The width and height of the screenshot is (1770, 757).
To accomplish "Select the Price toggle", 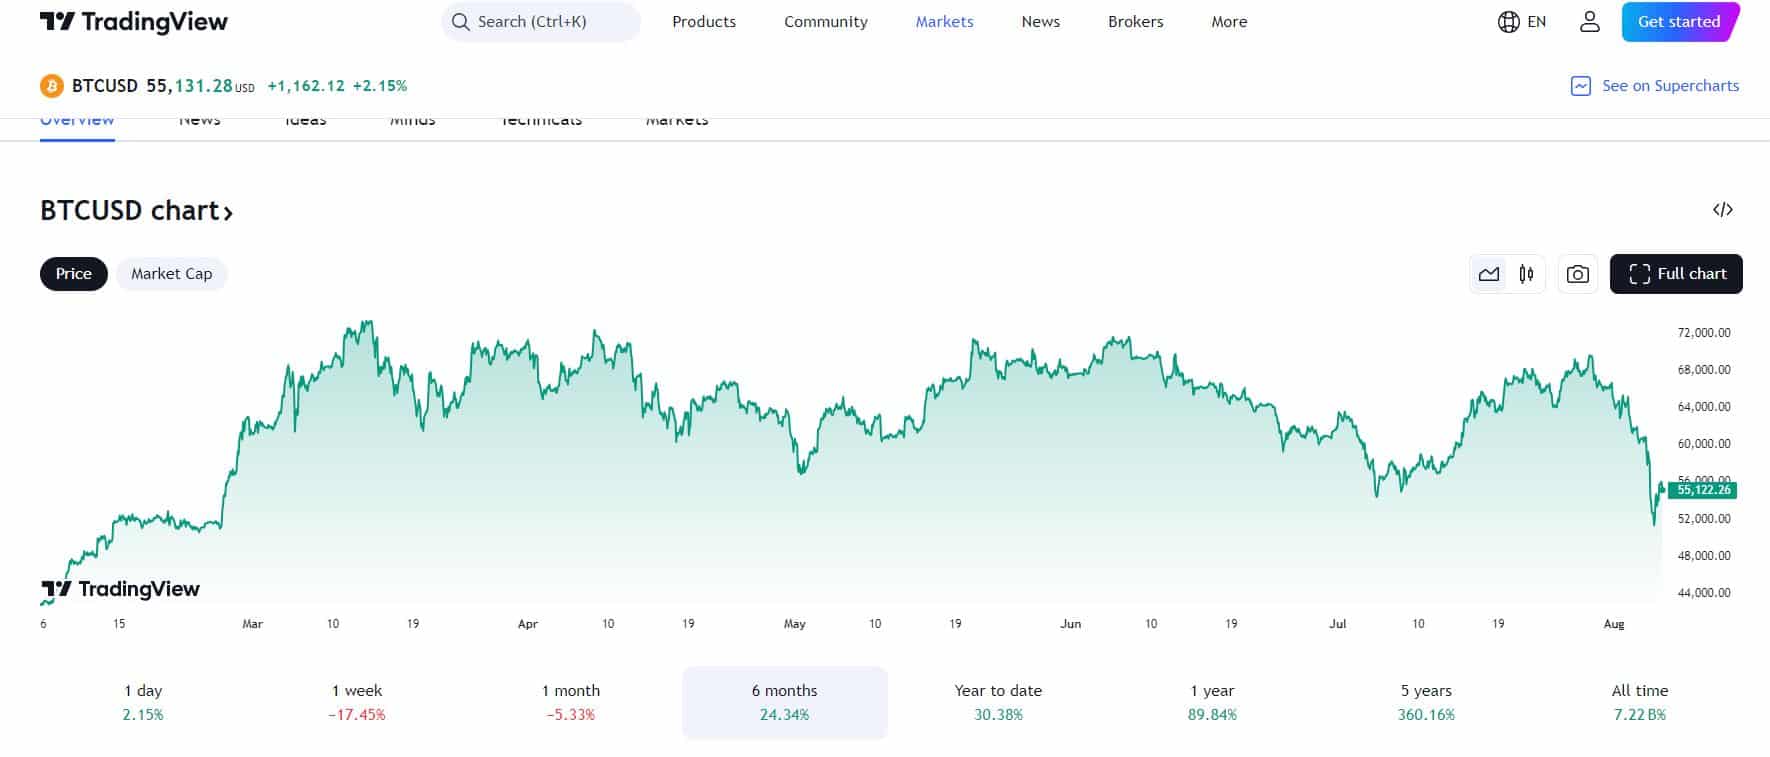I will pos(74,274).
